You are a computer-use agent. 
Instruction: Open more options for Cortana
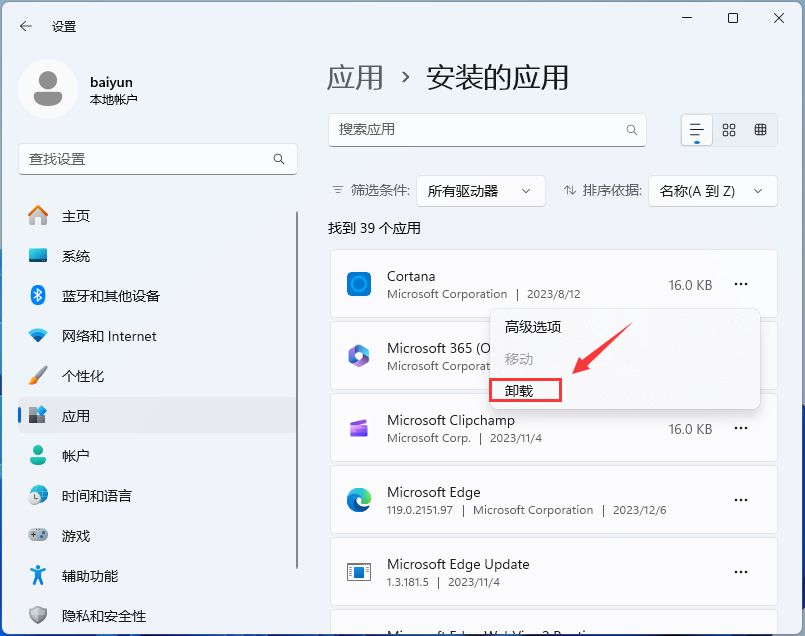pos(741,284)
